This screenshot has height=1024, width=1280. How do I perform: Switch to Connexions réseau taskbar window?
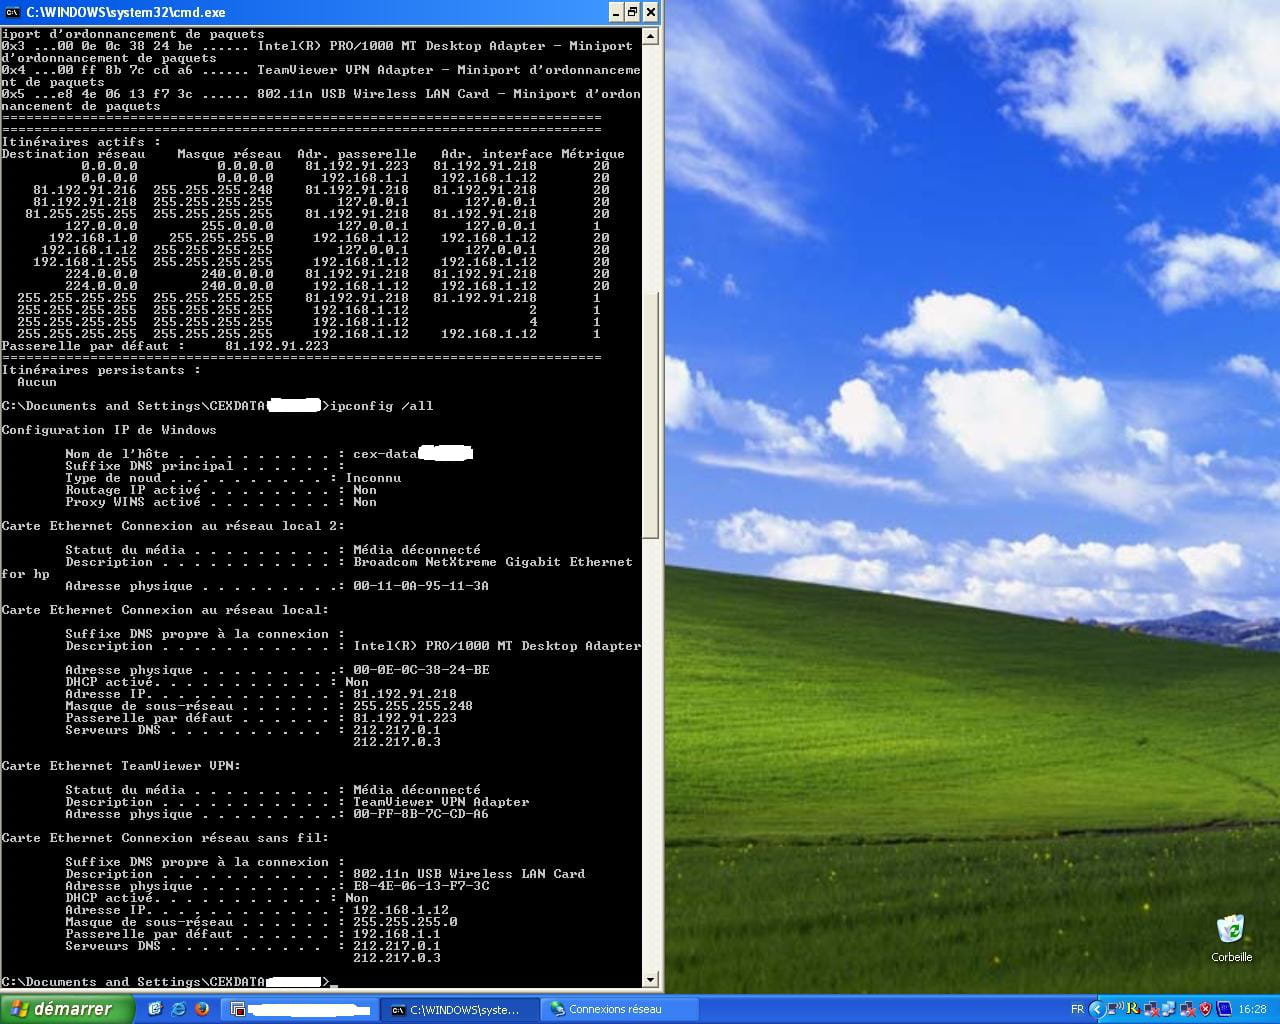[x=613, y=1009]
